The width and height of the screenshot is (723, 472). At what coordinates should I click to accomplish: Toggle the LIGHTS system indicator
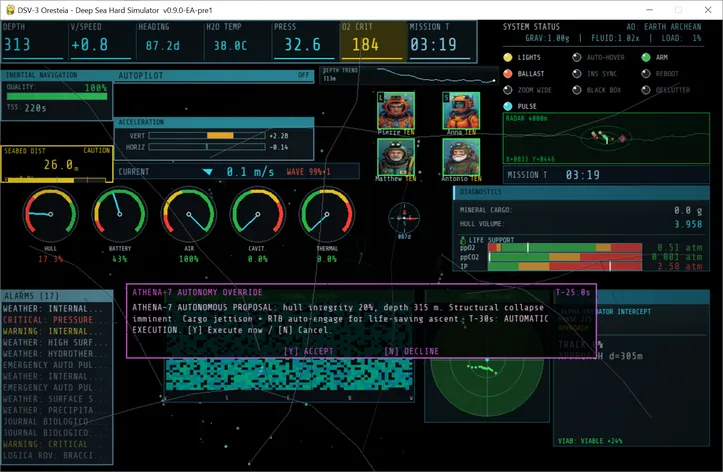[508, 58]
